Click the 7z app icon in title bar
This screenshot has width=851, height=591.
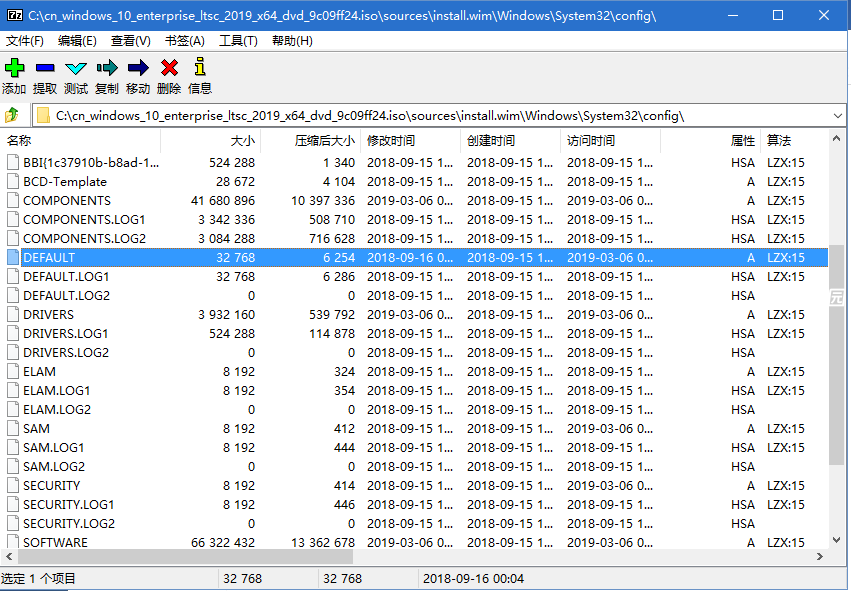[15, 15]
